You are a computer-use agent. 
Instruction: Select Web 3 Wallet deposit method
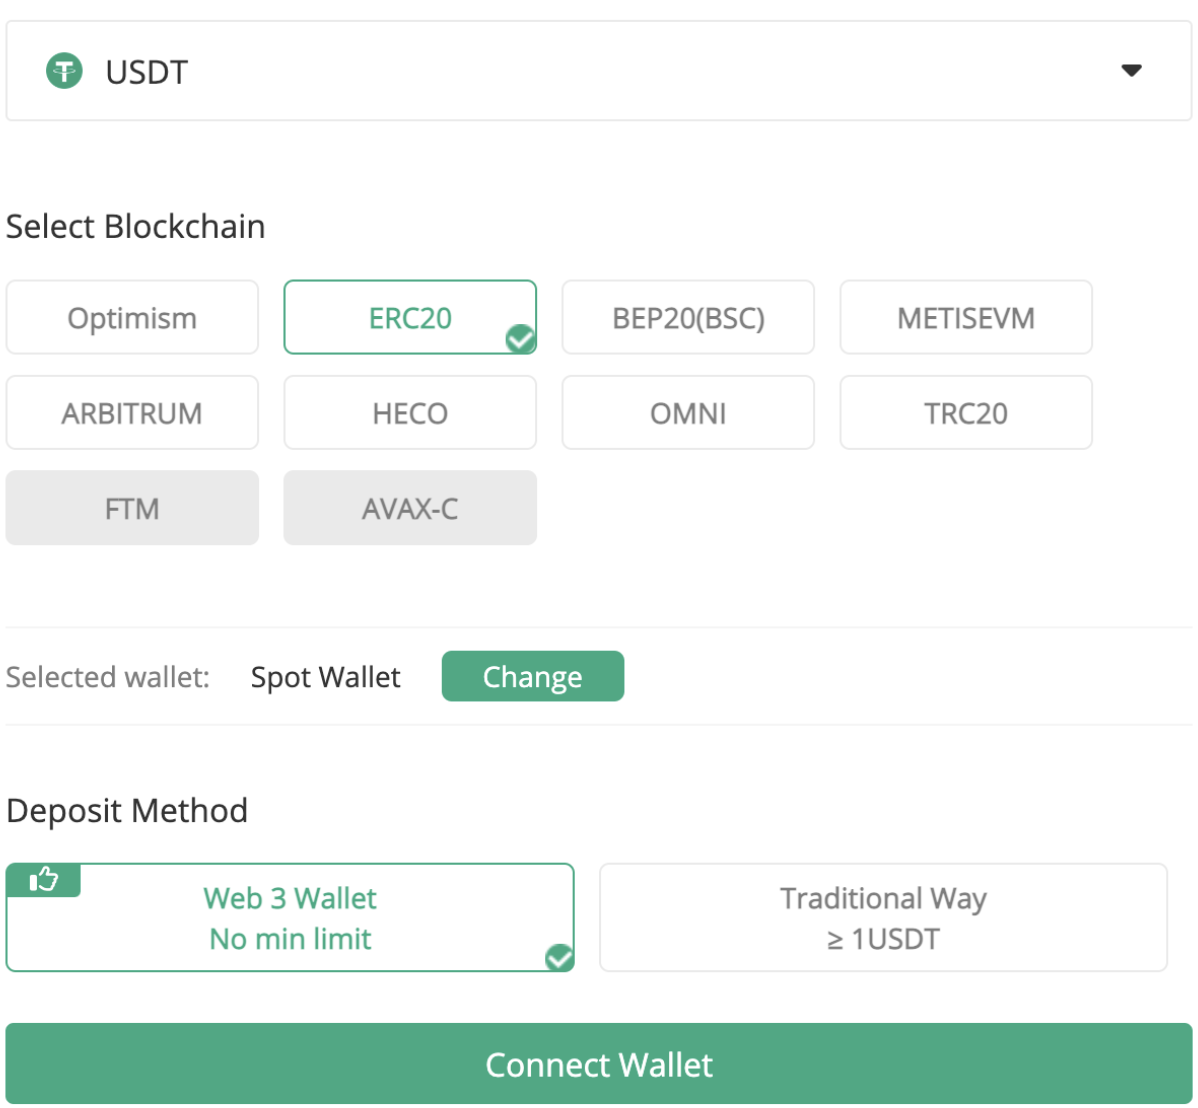(290, 918)
